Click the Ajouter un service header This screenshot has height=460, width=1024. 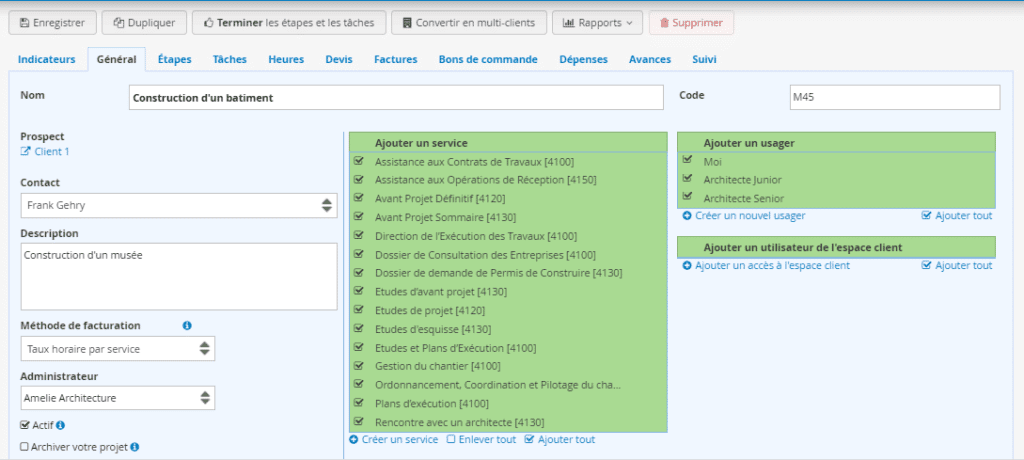(x=508, y=142)
